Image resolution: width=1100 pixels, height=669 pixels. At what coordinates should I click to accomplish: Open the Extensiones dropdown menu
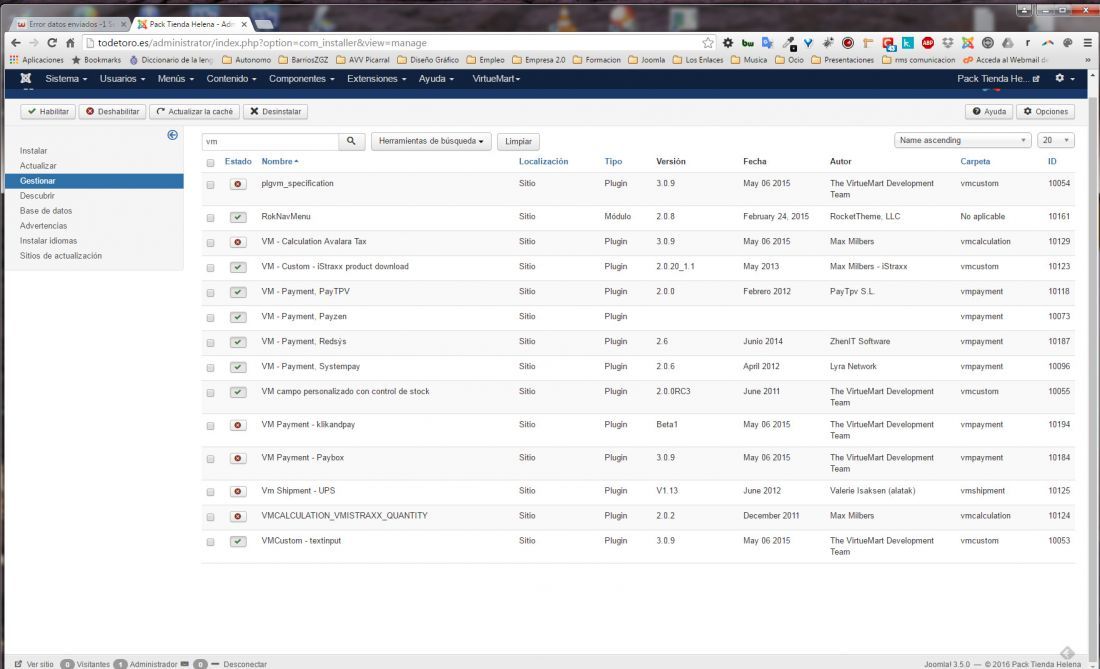tap(377, 79)
